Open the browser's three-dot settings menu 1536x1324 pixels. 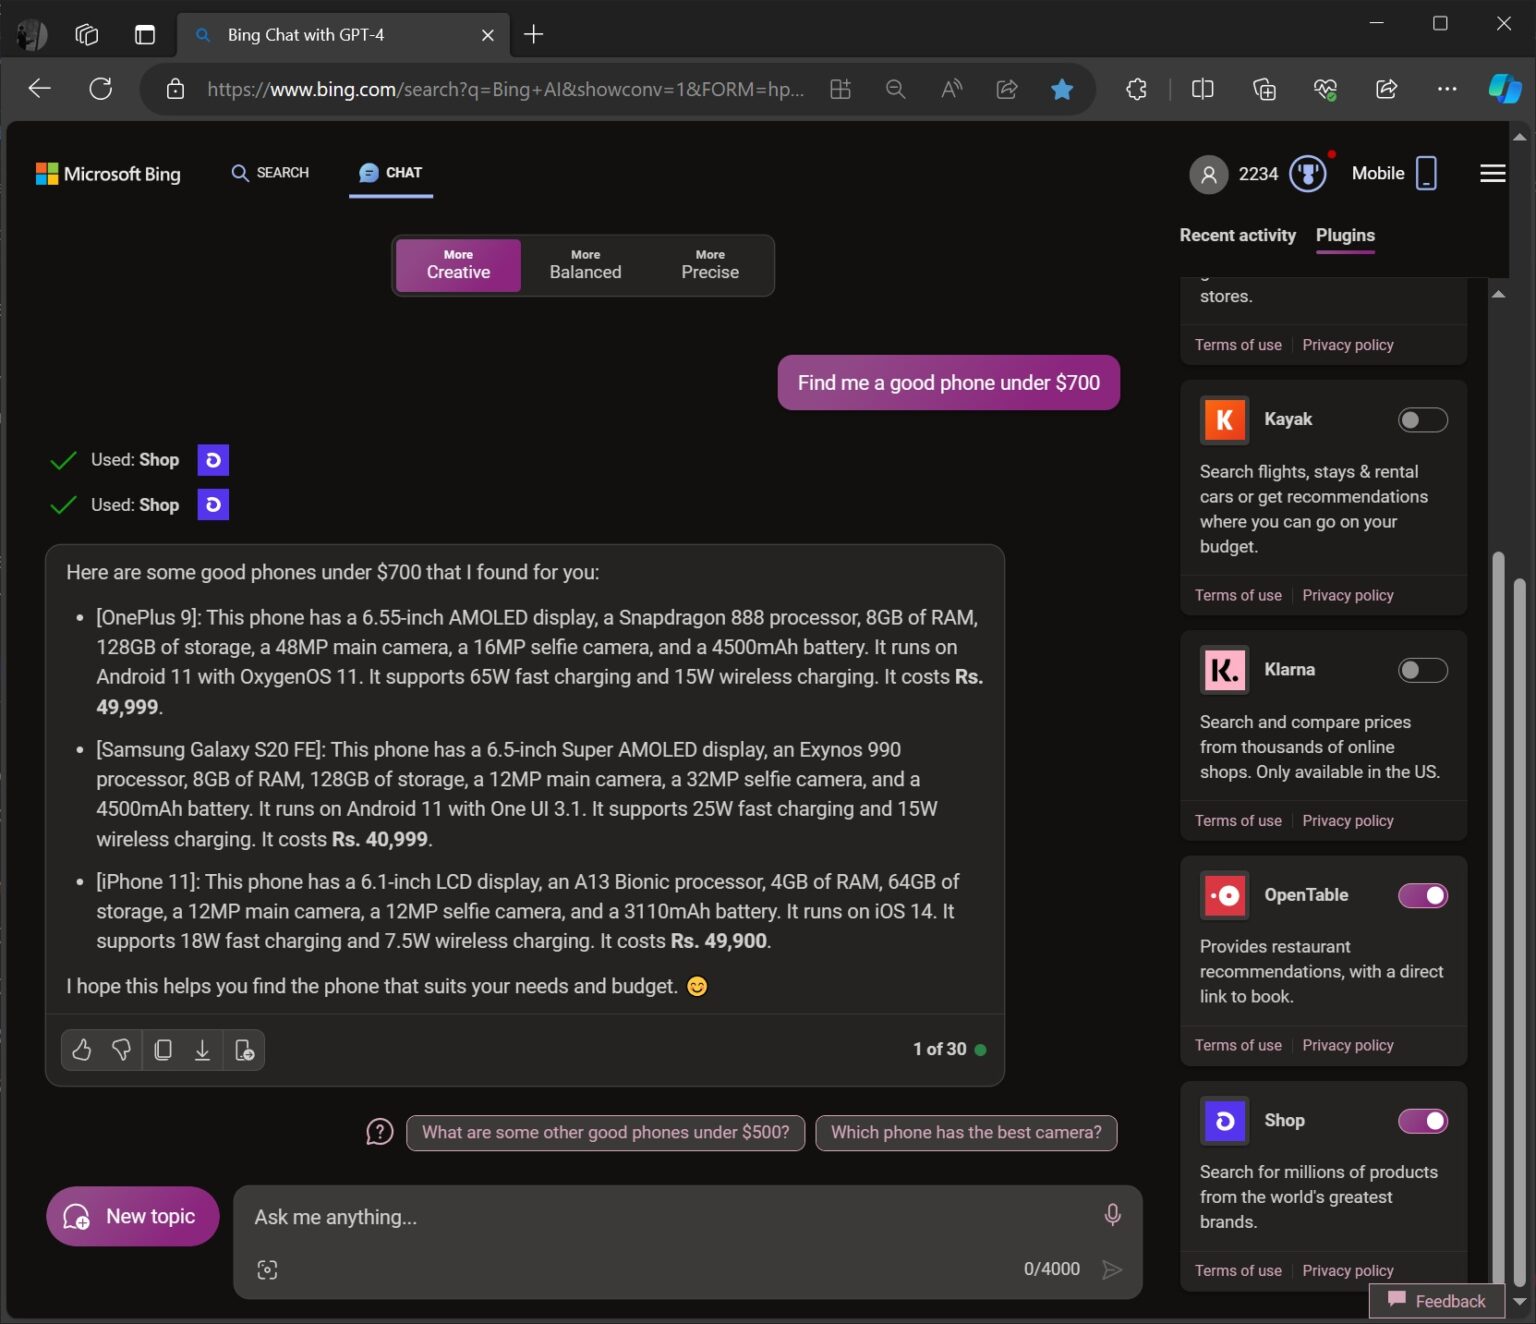(1446, 89)
